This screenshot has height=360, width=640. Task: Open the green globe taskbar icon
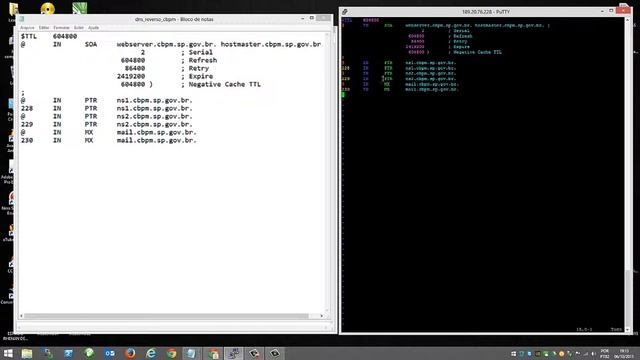point(89,353)
